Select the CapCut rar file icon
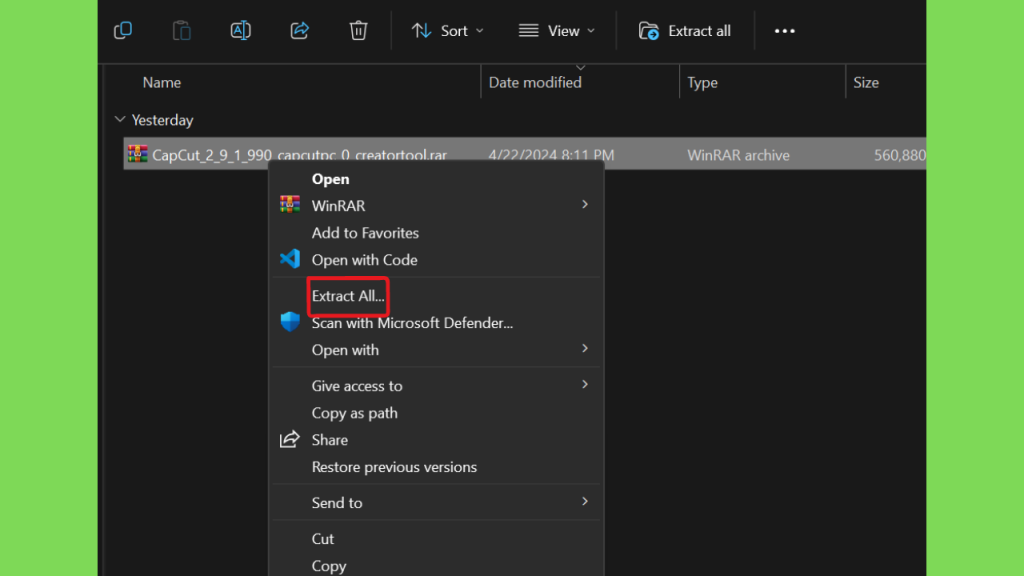Viewport: 1024px width, 576px height. [138, 154]
